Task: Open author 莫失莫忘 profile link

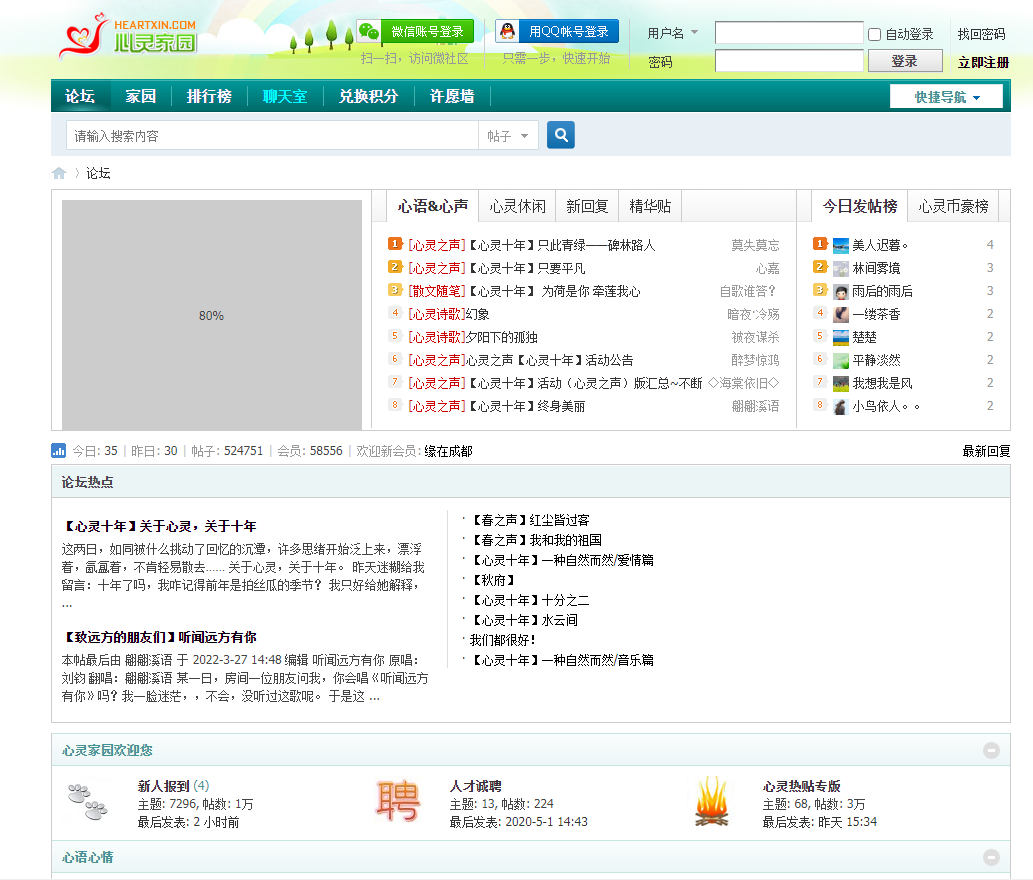Action: (x=755, y=246)
